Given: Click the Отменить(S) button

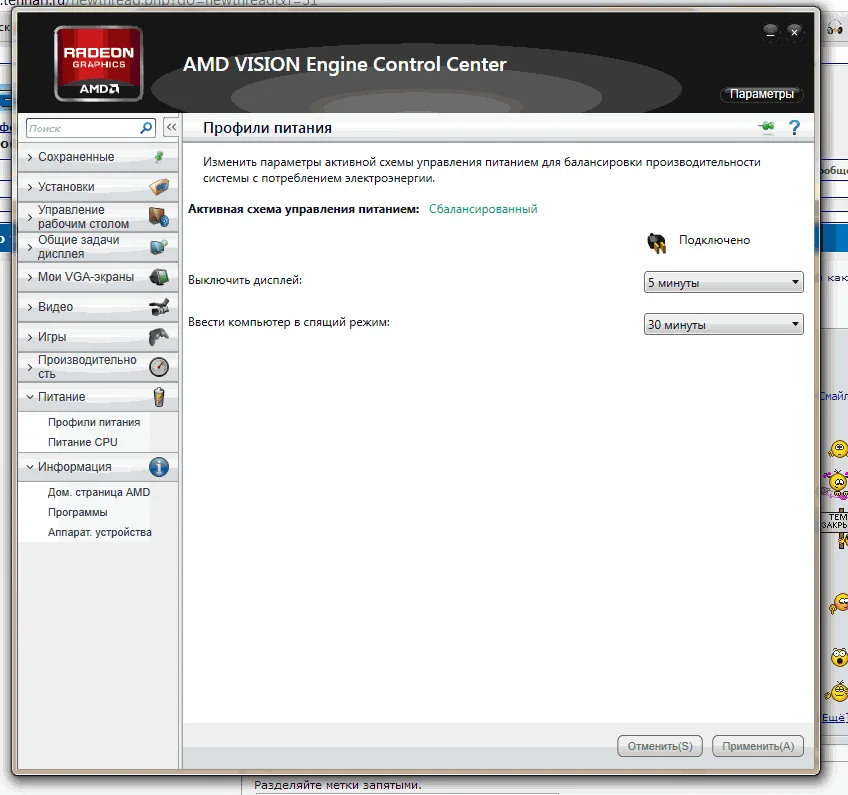Looking at the screenshot, I should 660,746.
